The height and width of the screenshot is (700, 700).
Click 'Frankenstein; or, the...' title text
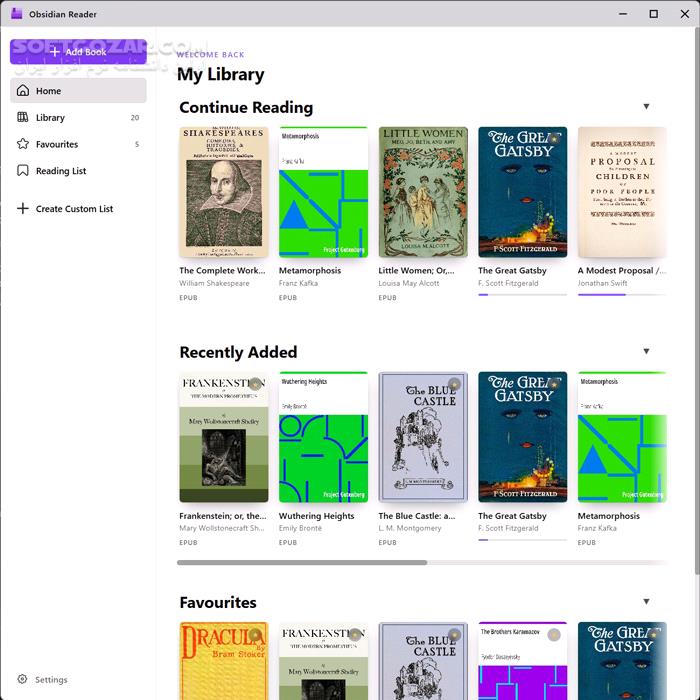[223, 516]
